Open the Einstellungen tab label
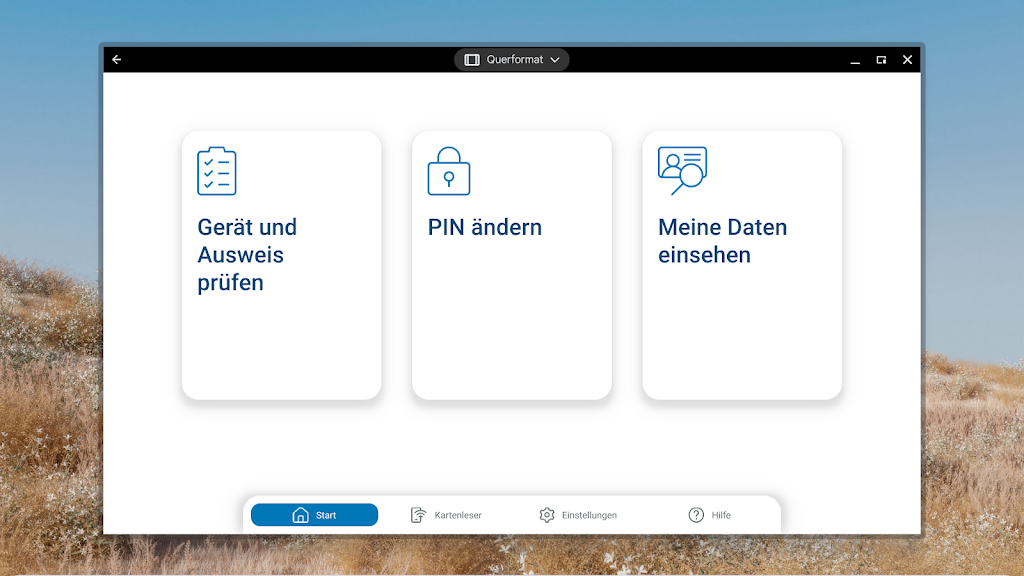 click(x=589, y=515)
